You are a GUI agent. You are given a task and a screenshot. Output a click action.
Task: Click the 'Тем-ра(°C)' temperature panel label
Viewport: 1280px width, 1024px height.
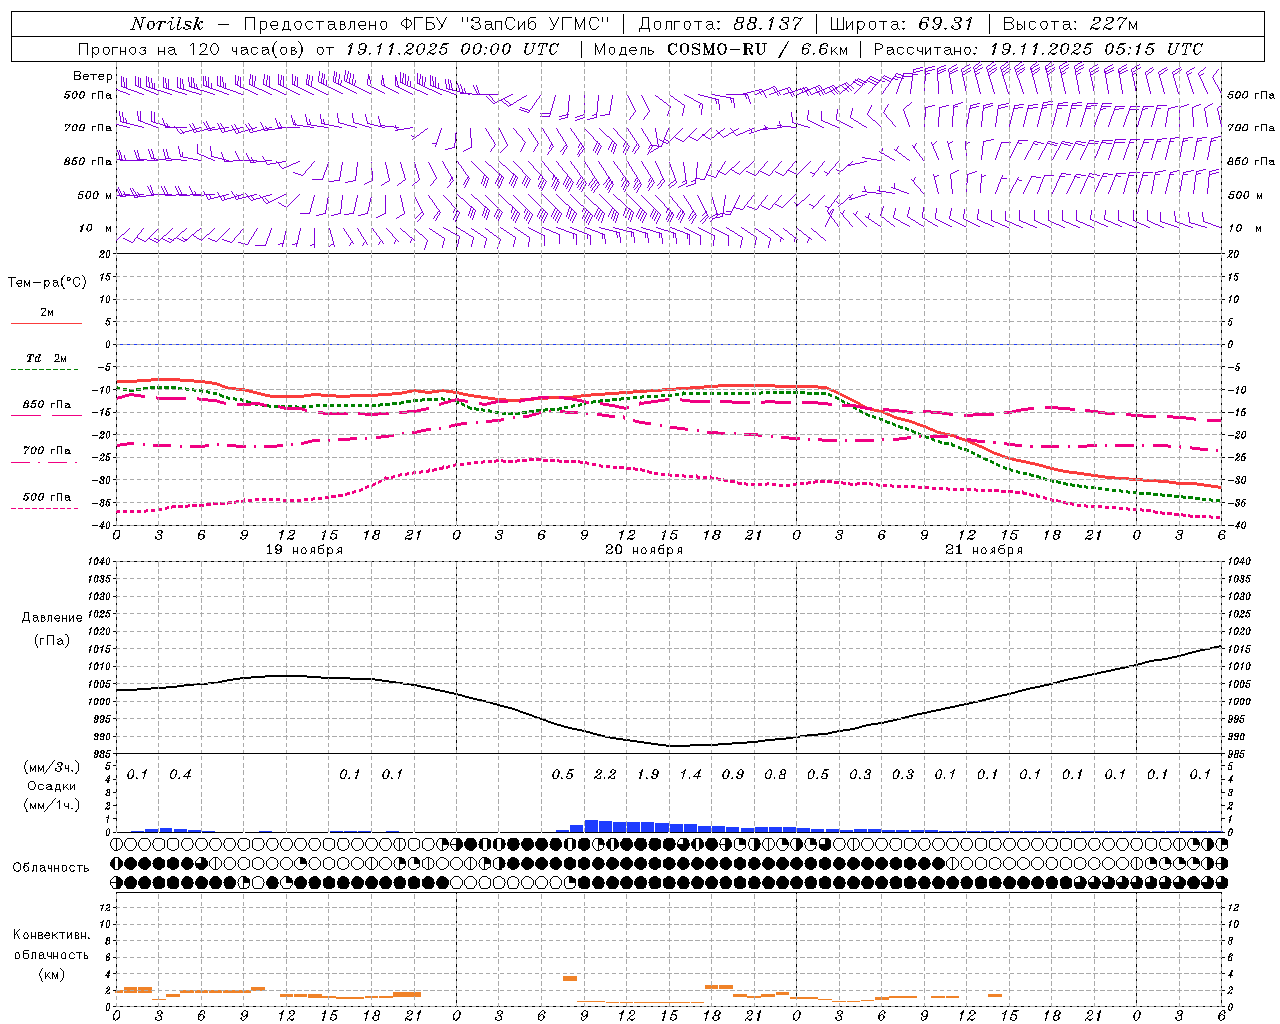click(47, 283)
